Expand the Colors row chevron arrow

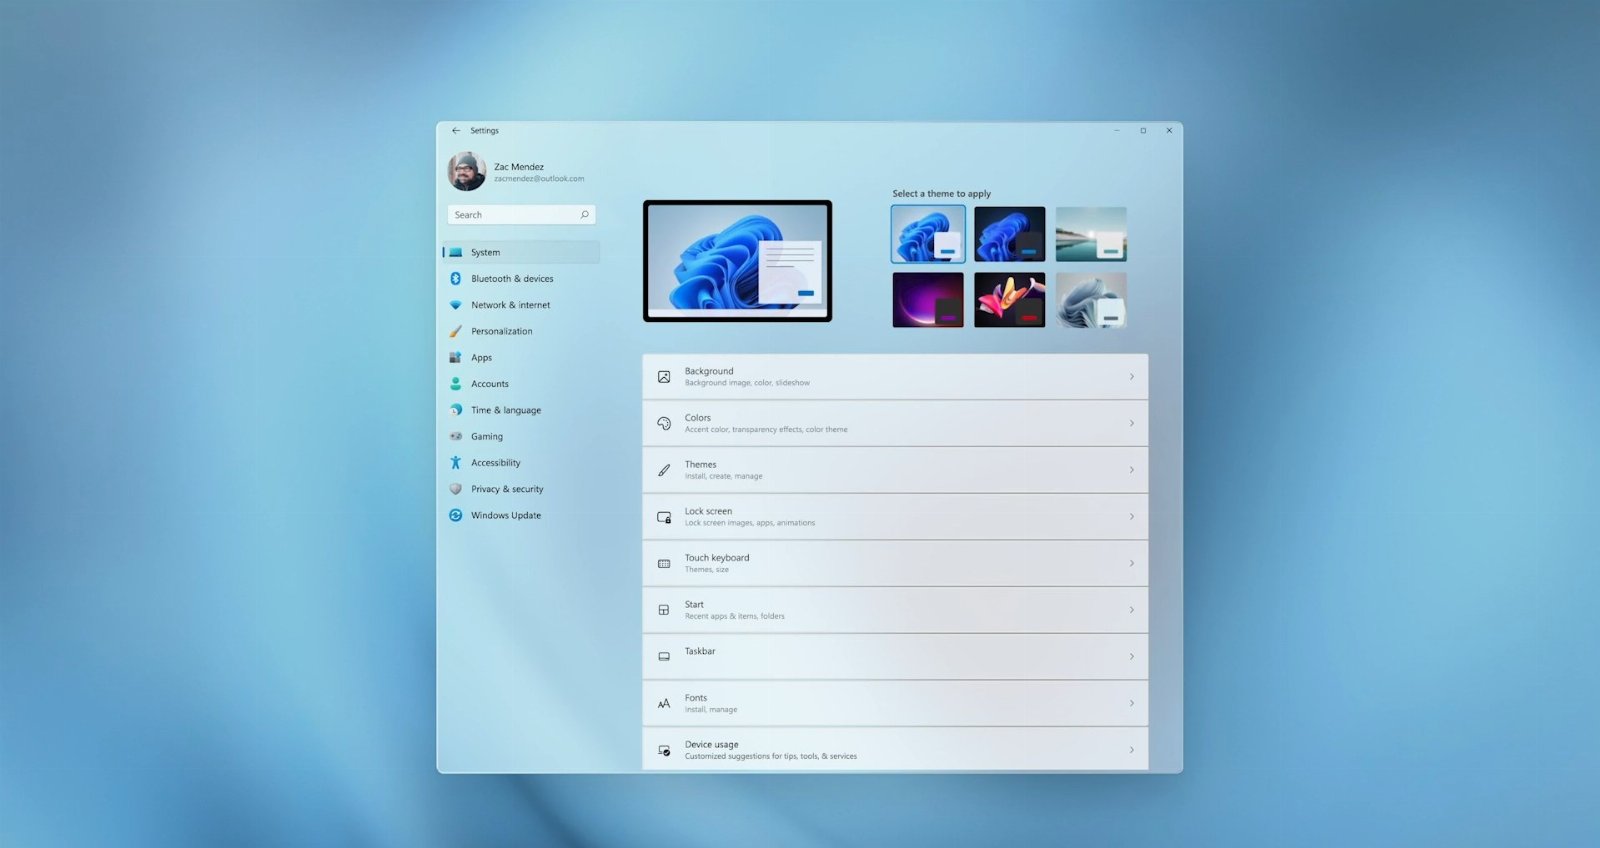(x=1131, y=424)
